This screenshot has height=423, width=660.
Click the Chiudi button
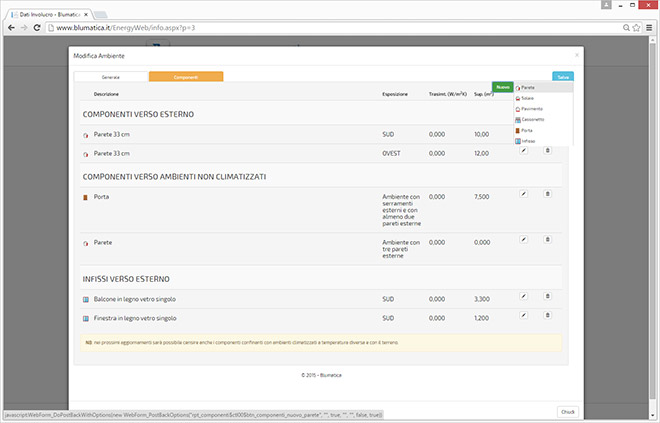tap(567, 410)
